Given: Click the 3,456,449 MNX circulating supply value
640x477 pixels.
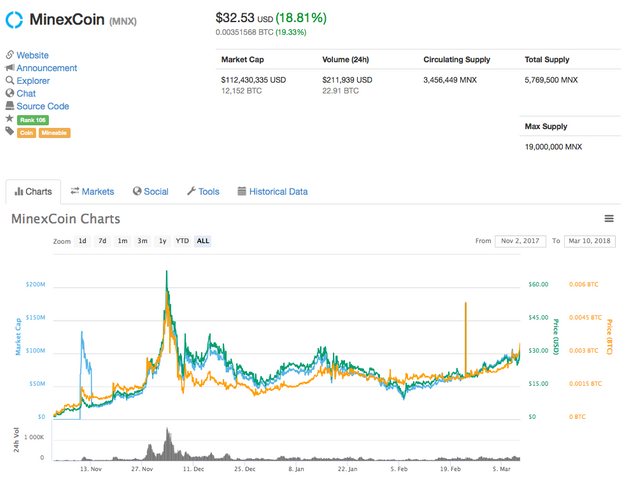Looking at the screenshot, I should click(450, 80).
